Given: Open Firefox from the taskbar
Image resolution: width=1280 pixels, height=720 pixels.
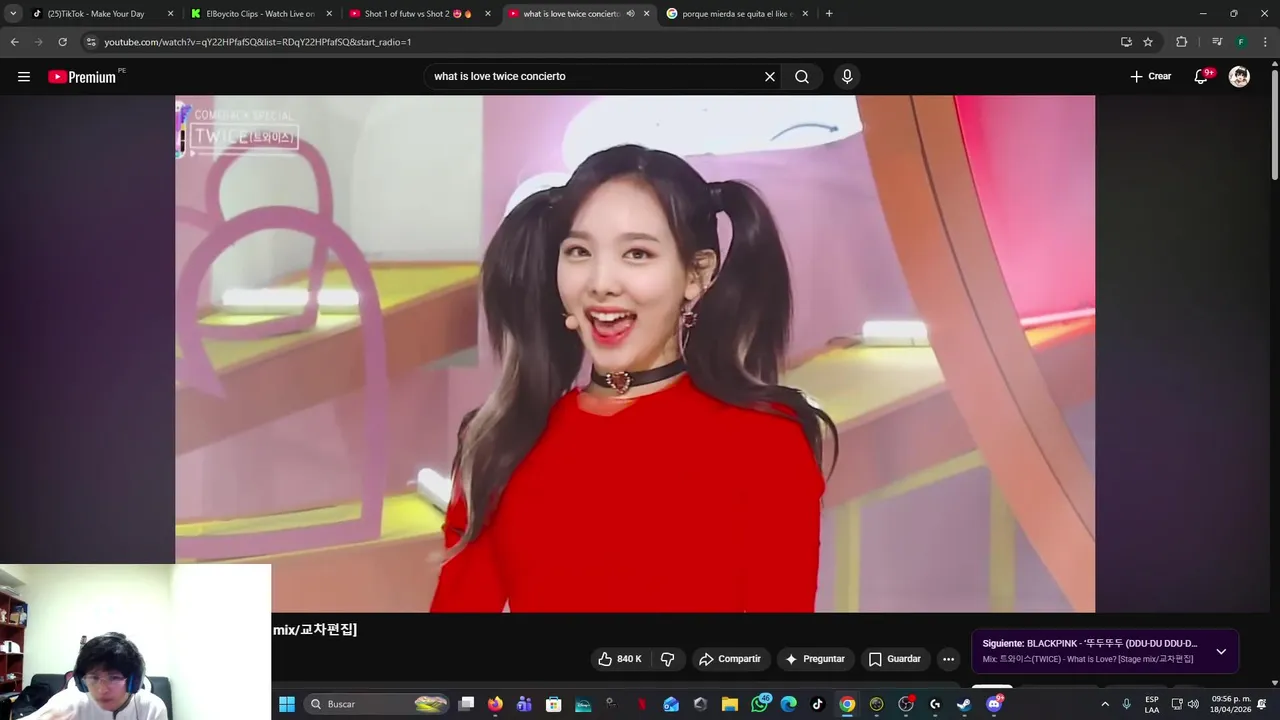Looking at the screenshot, I should pyautogui.click(x=495, y=704).
